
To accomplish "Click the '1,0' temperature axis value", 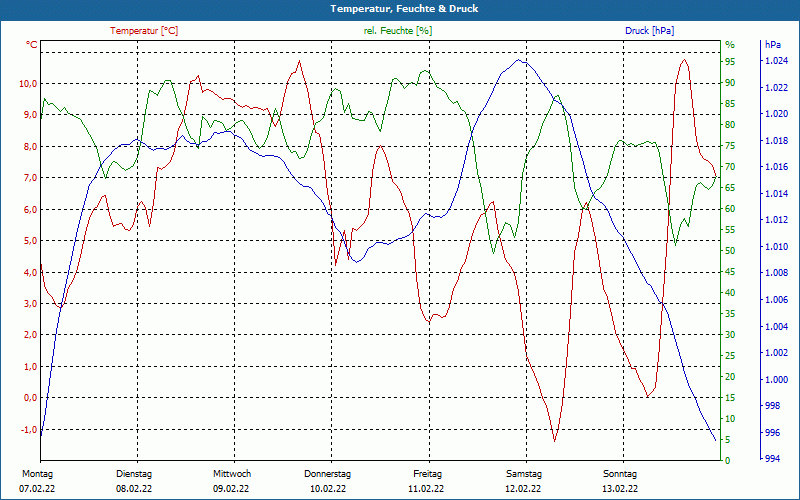I will click(x=30, y=367).
